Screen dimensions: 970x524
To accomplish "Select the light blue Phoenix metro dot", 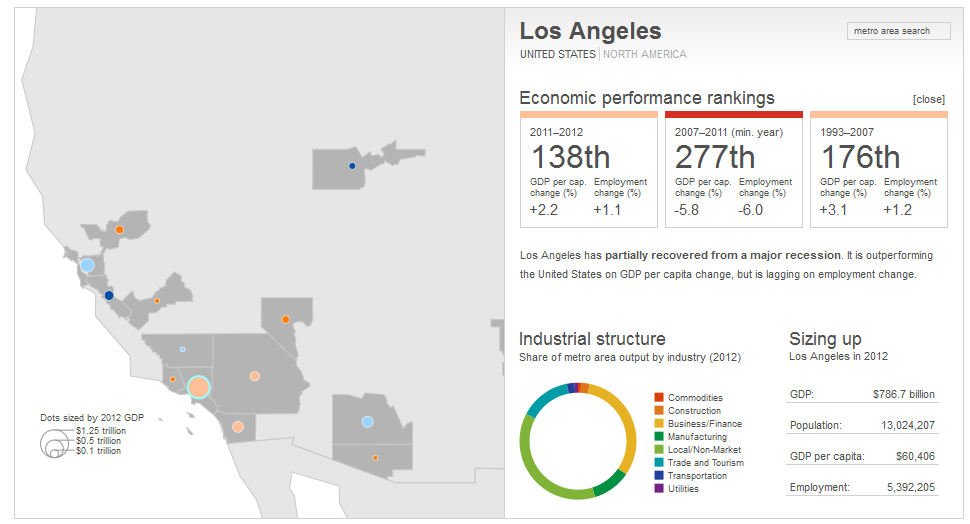I will click(367, 422).
